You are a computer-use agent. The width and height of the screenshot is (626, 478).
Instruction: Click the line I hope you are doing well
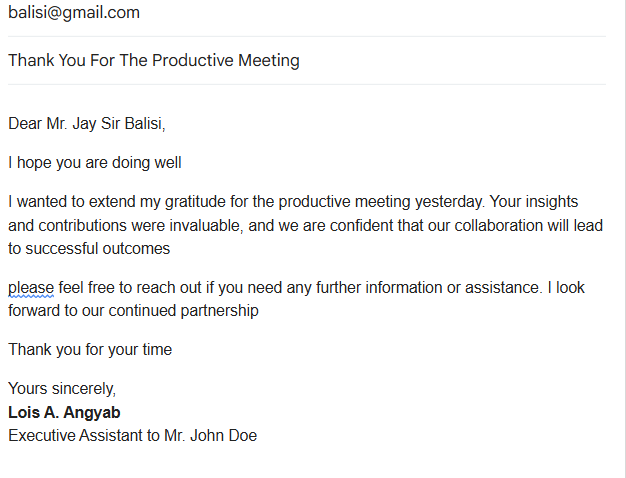click(x=95, y=162)
